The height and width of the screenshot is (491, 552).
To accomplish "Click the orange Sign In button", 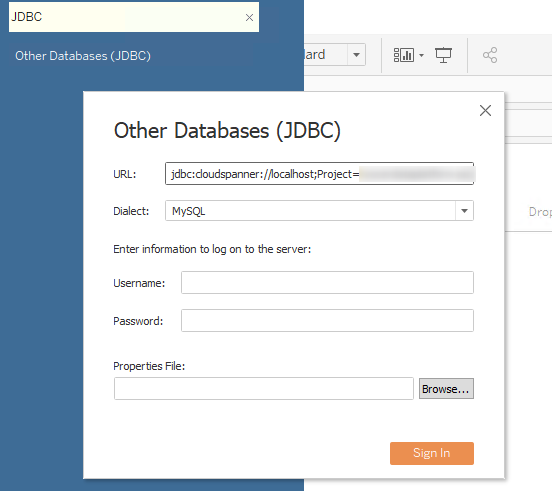I will pos(432,453).
